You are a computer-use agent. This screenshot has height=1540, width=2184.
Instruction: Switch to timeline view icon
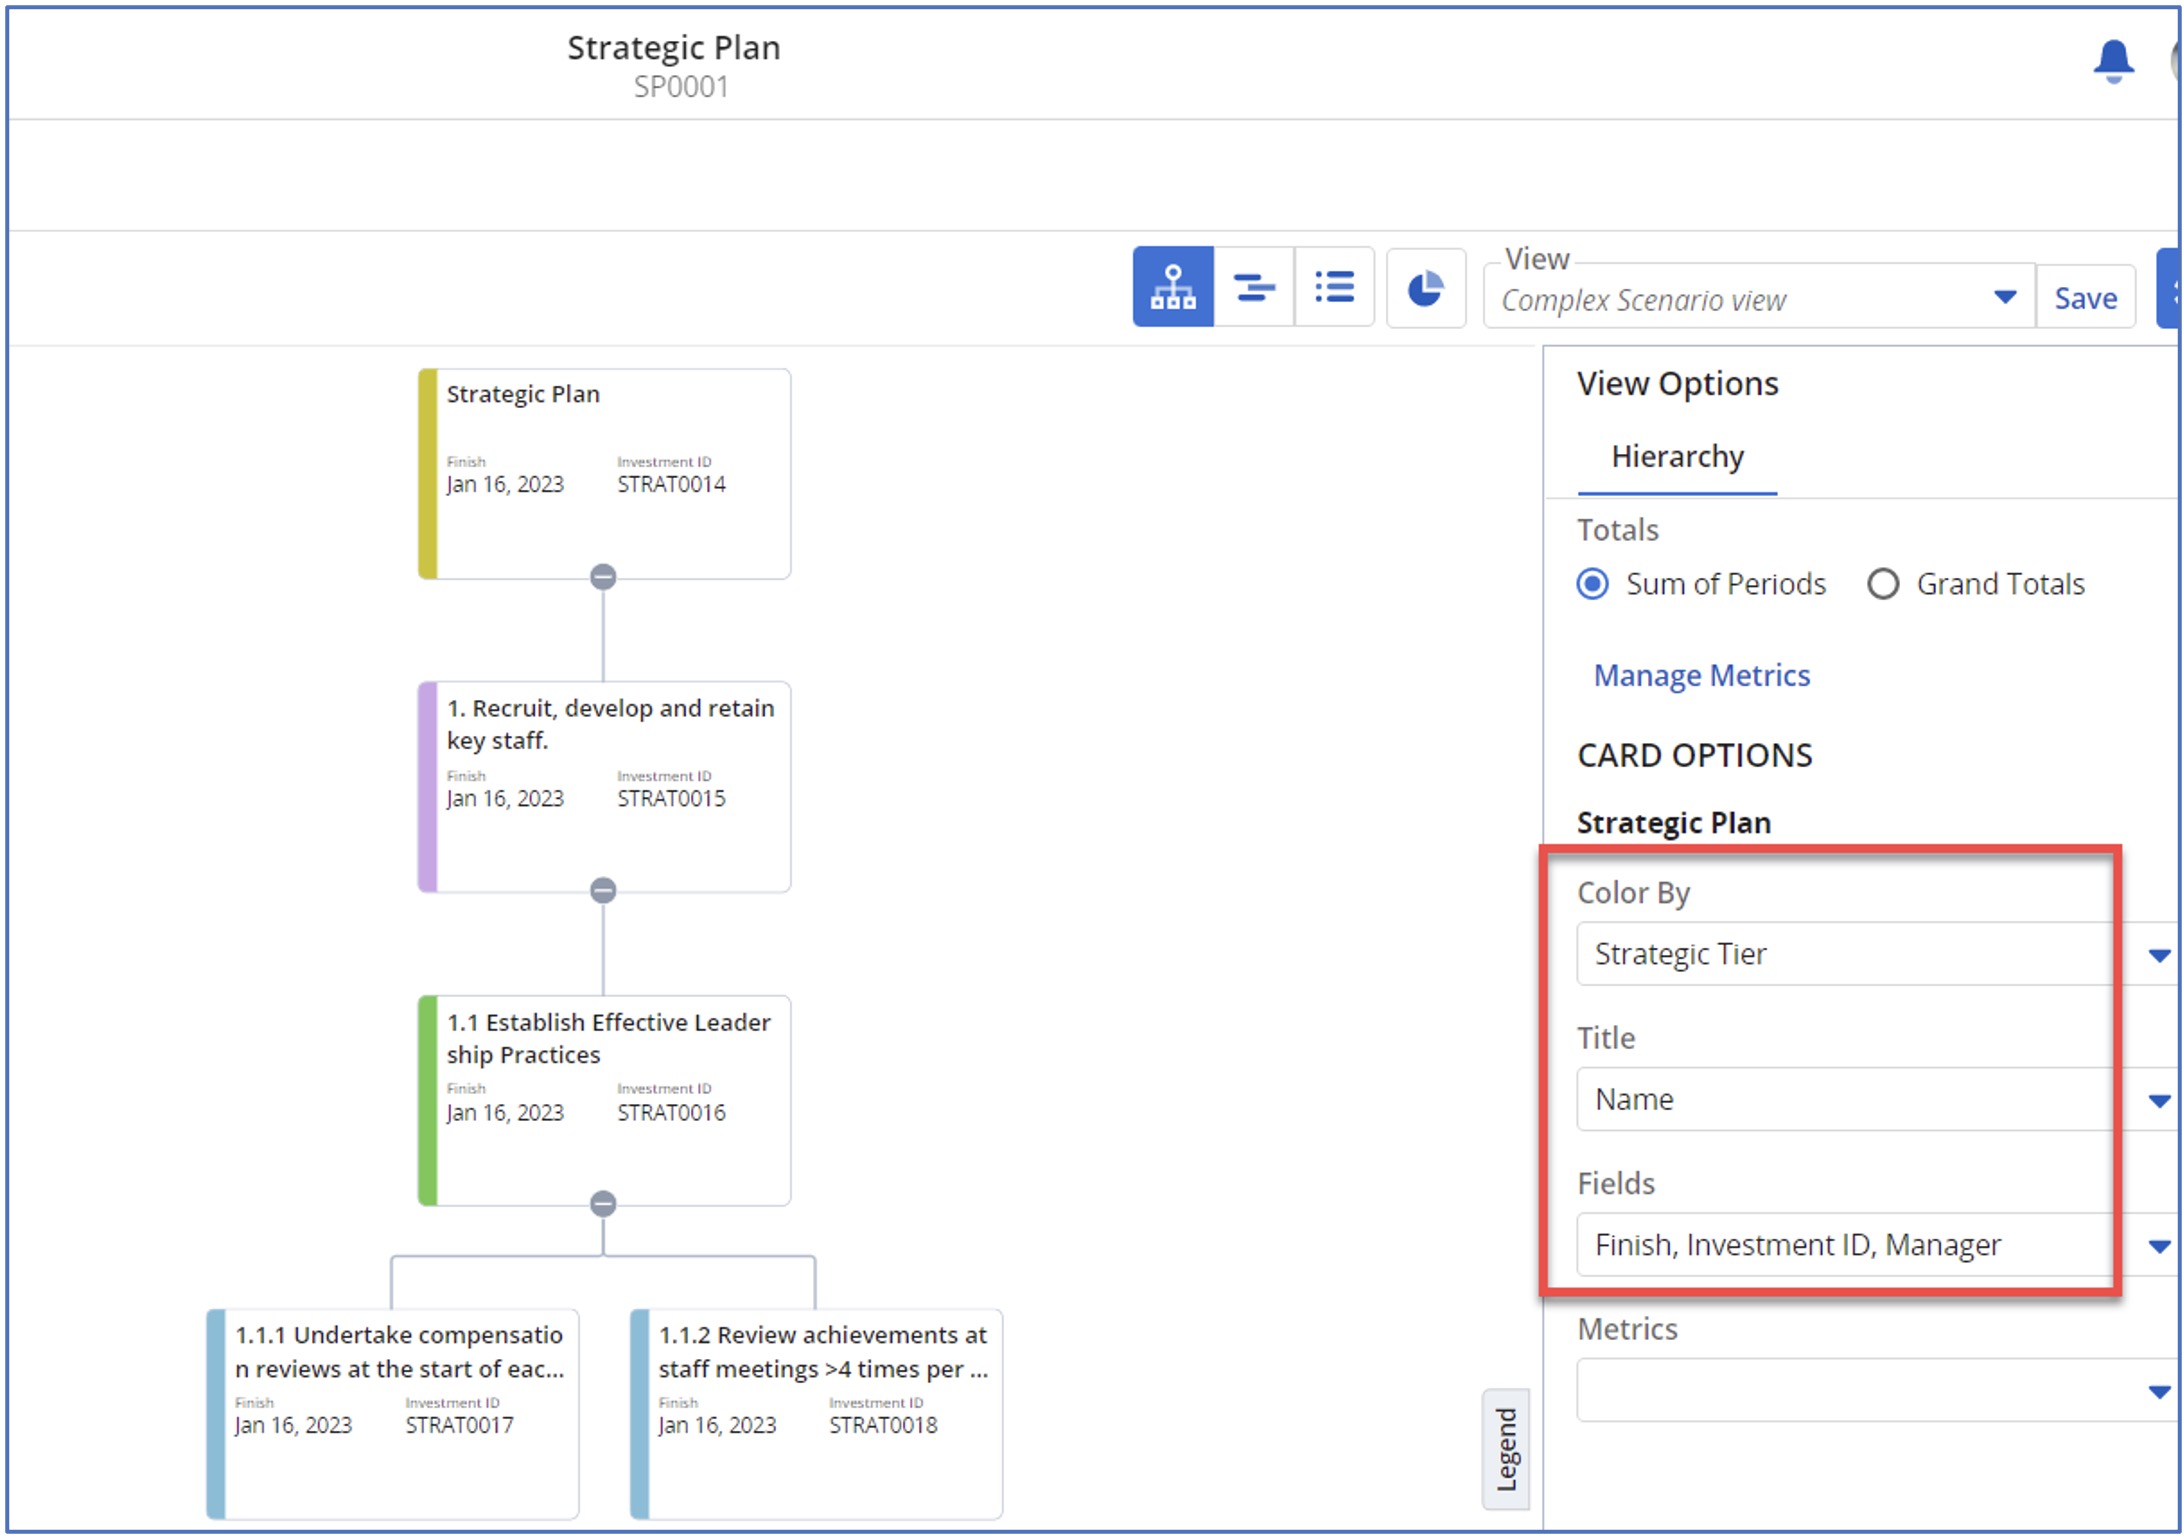(1254, 287)
